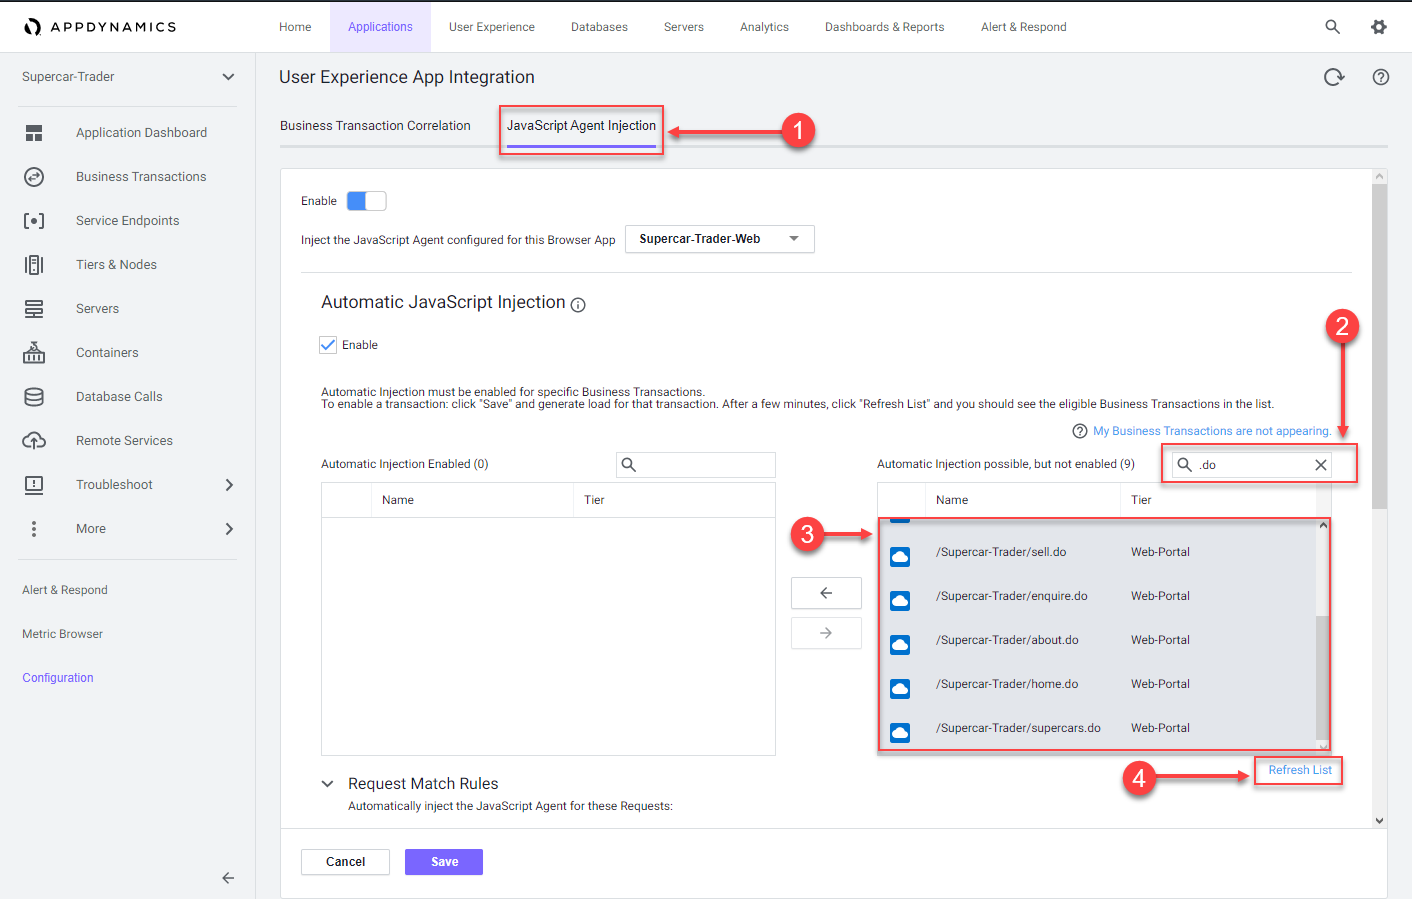Uncheck the Automatic Injection Enable checkbox
Screen dimensions: 1412x899
coord(328,345)
